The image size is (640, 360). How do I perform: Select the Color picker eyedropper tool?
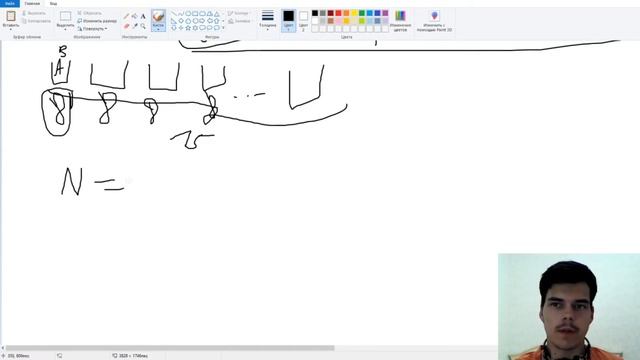135,26
